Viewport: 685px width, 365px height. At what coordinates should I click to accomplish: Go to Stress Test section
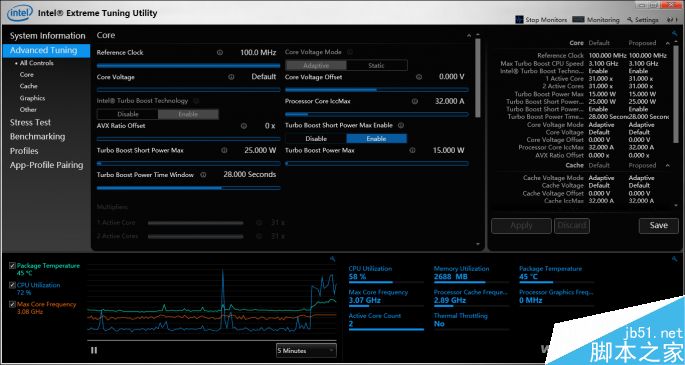(31, 122)
